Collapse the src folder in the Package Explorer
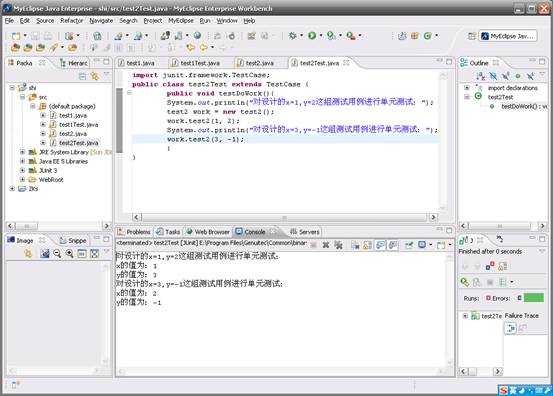553x396 pixels. pos(23,97)
